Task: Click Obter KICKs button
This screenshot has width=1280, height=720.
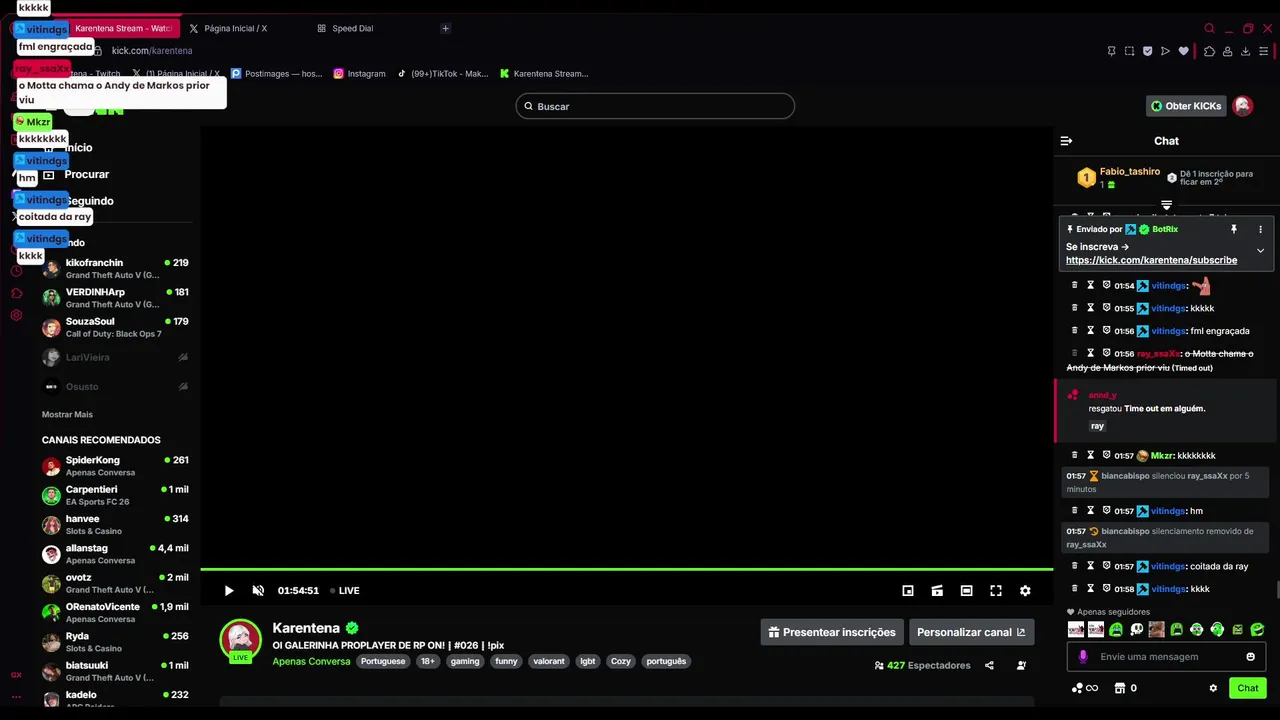Action: (x=1186, y=106)
